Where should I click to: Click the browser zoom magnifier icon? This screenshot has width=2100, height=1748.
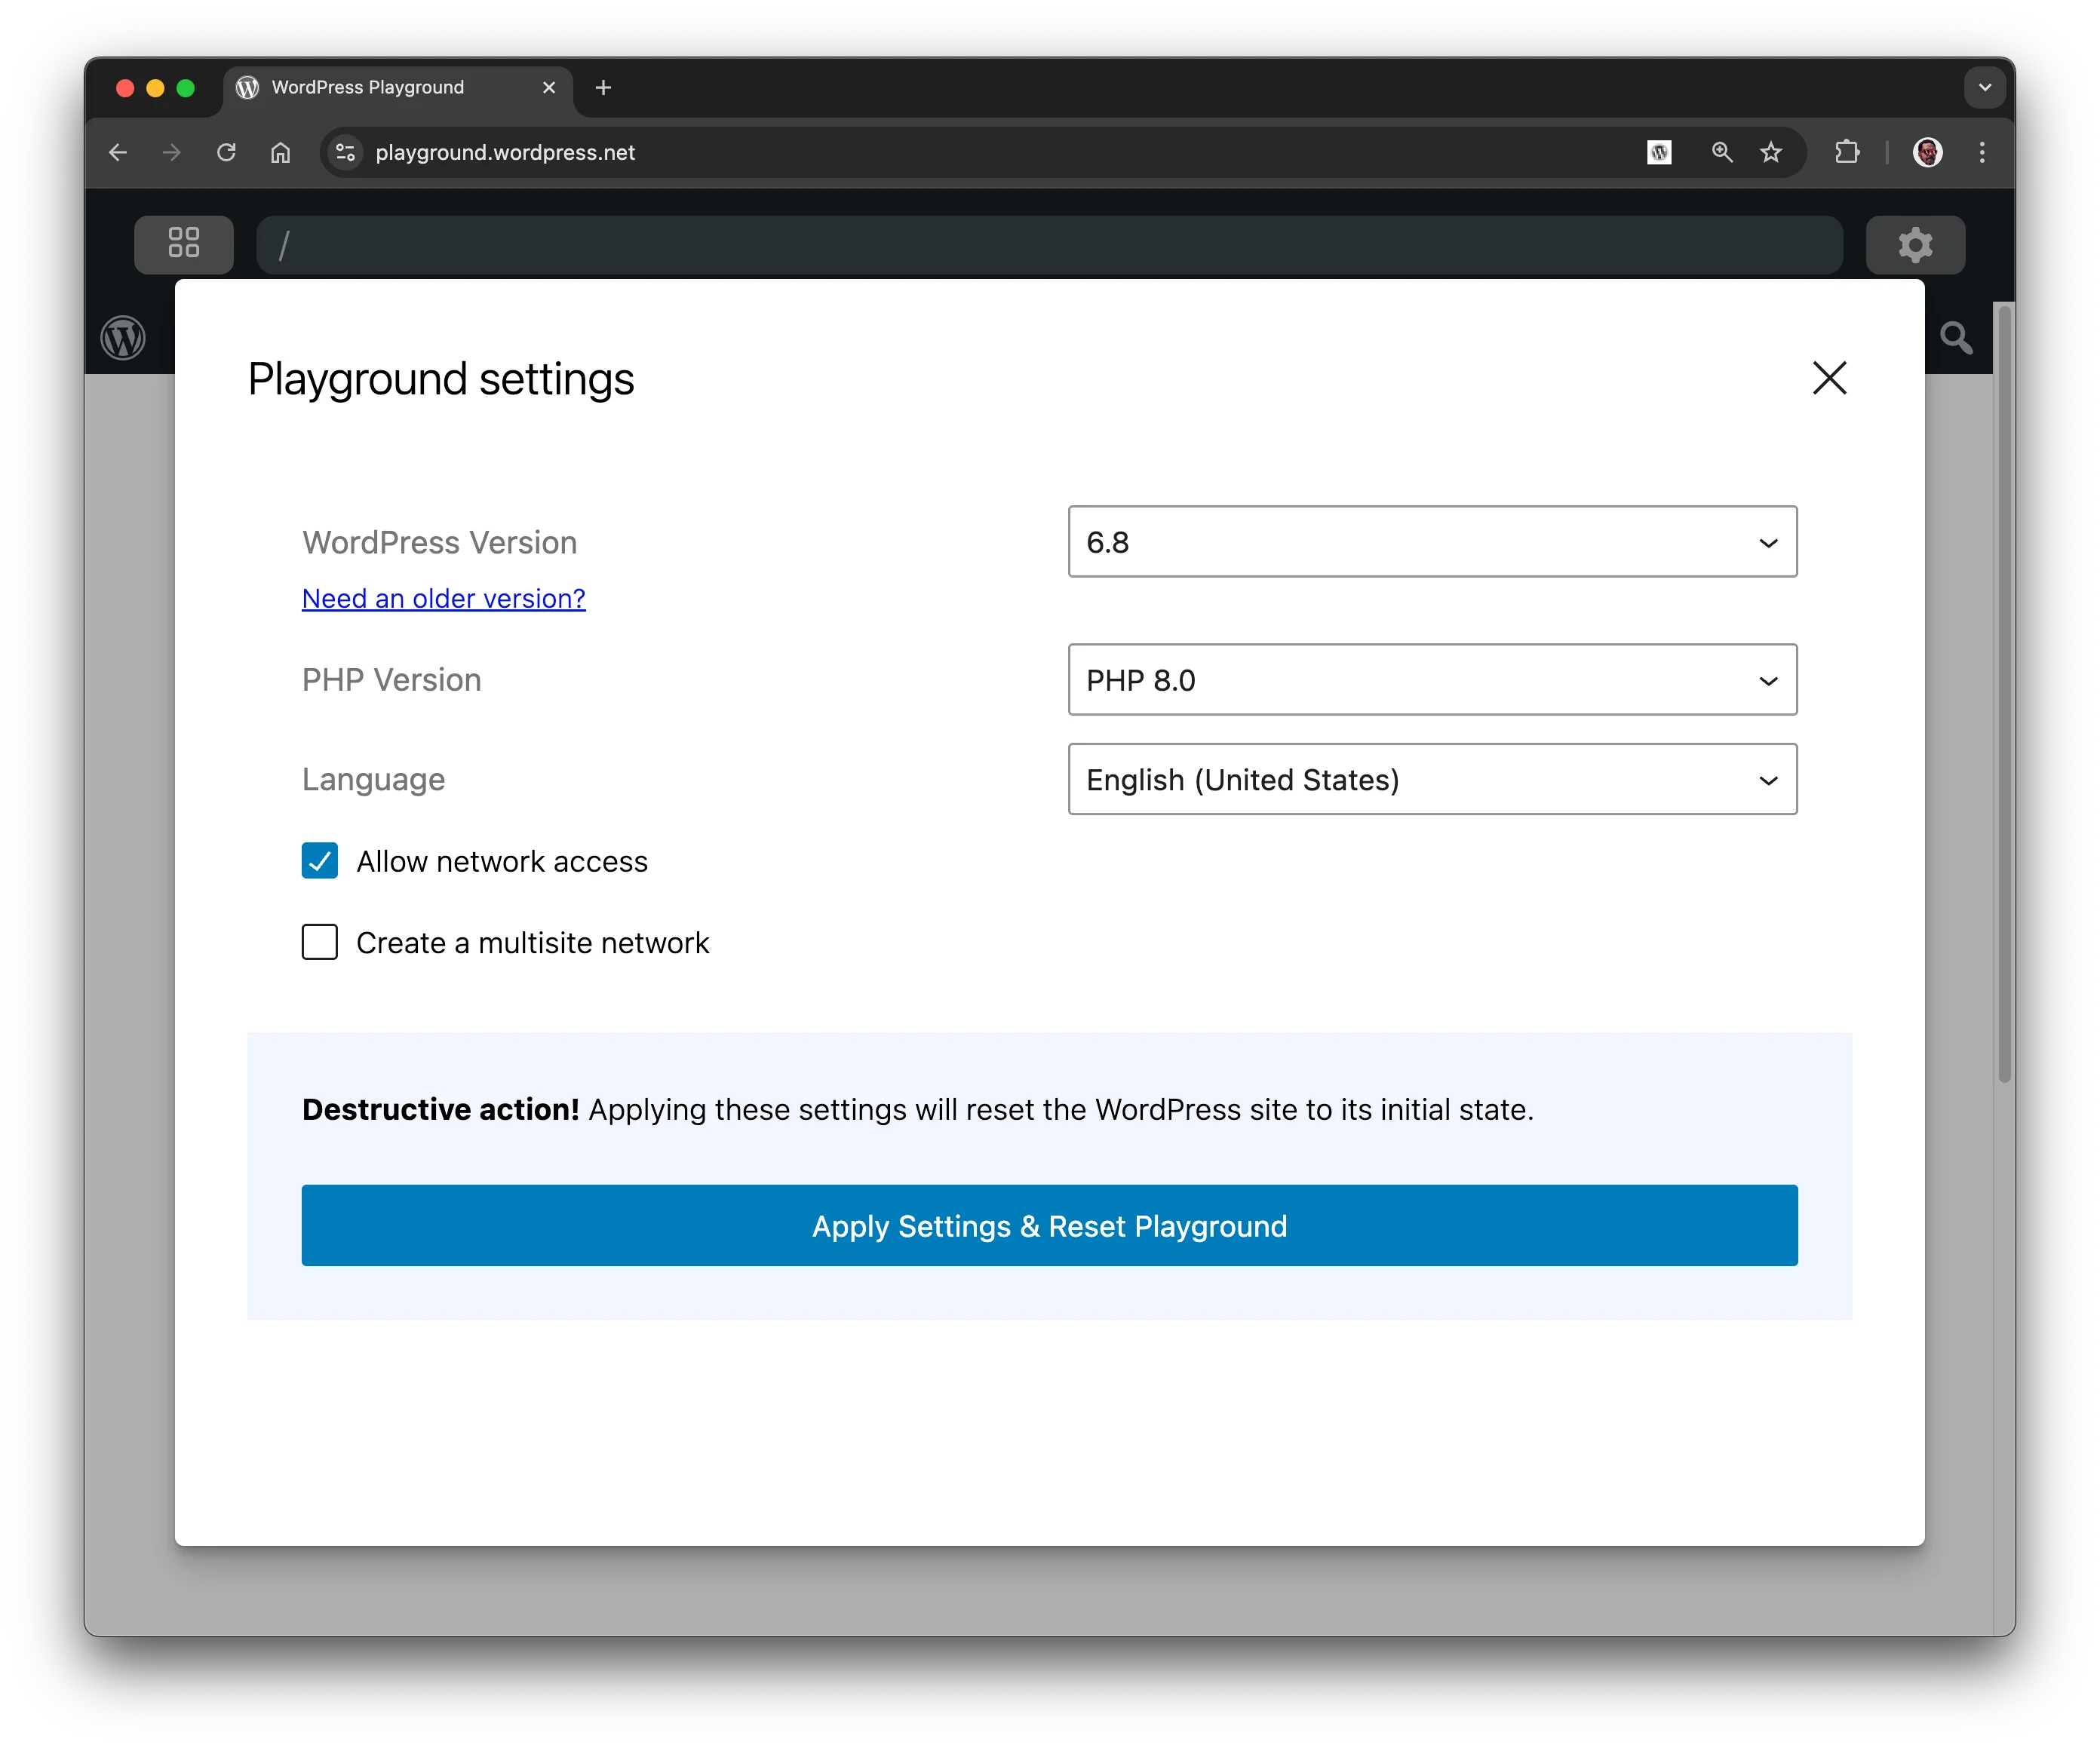[x=1721, y=152]
